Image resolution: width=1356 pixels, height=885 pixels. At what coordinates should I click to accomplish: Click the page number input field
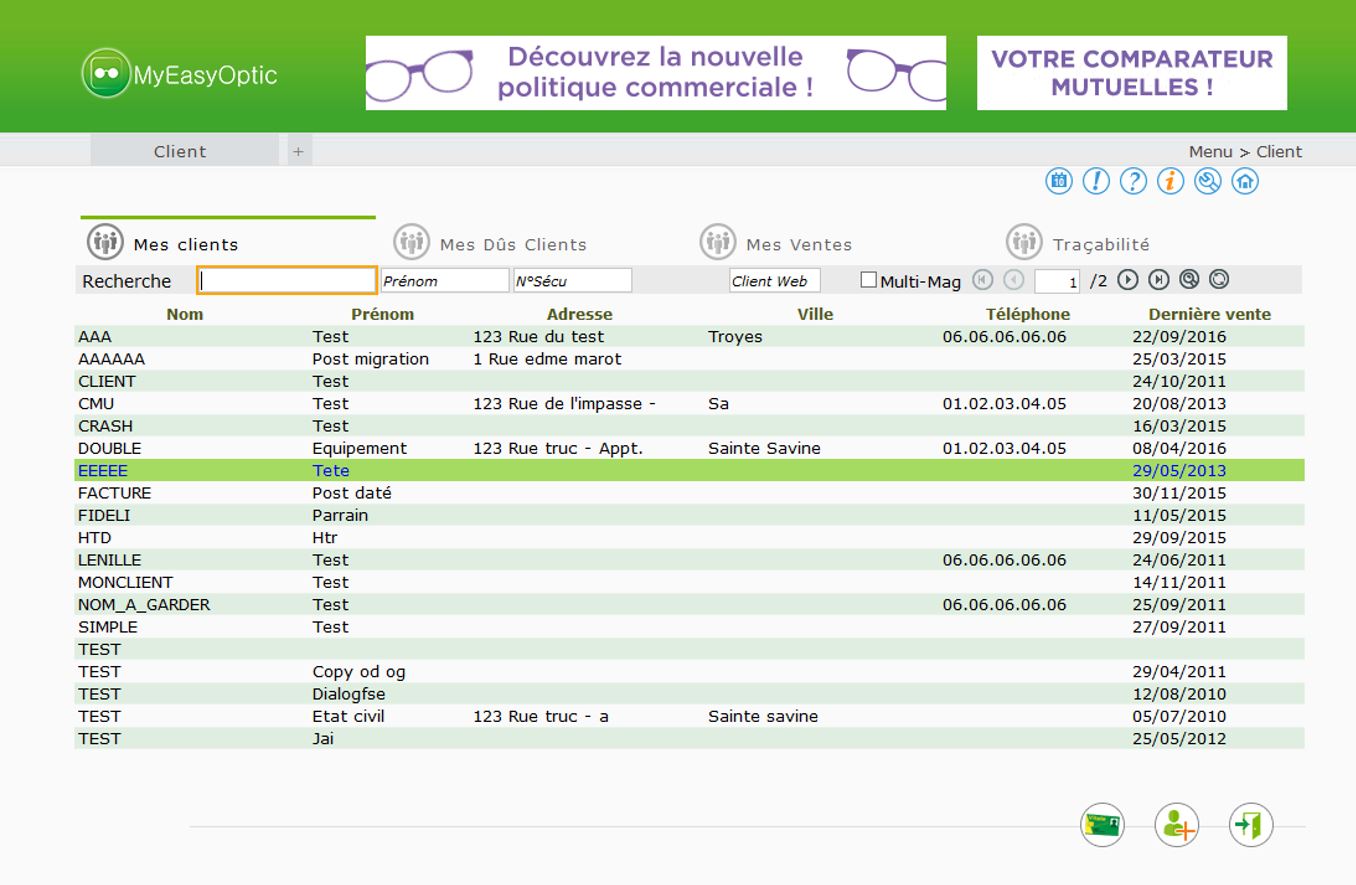[1057, 281]
